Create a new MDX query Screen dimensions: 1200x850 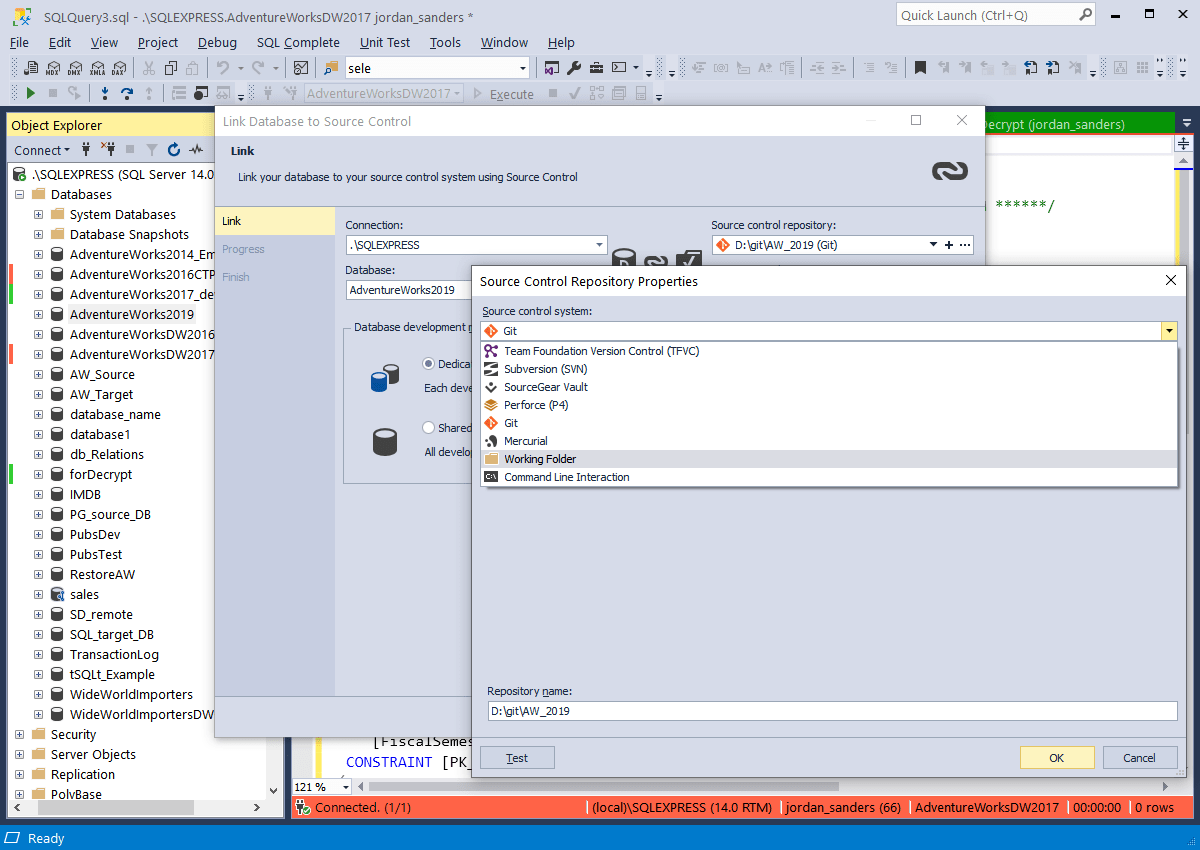(54, 67)
